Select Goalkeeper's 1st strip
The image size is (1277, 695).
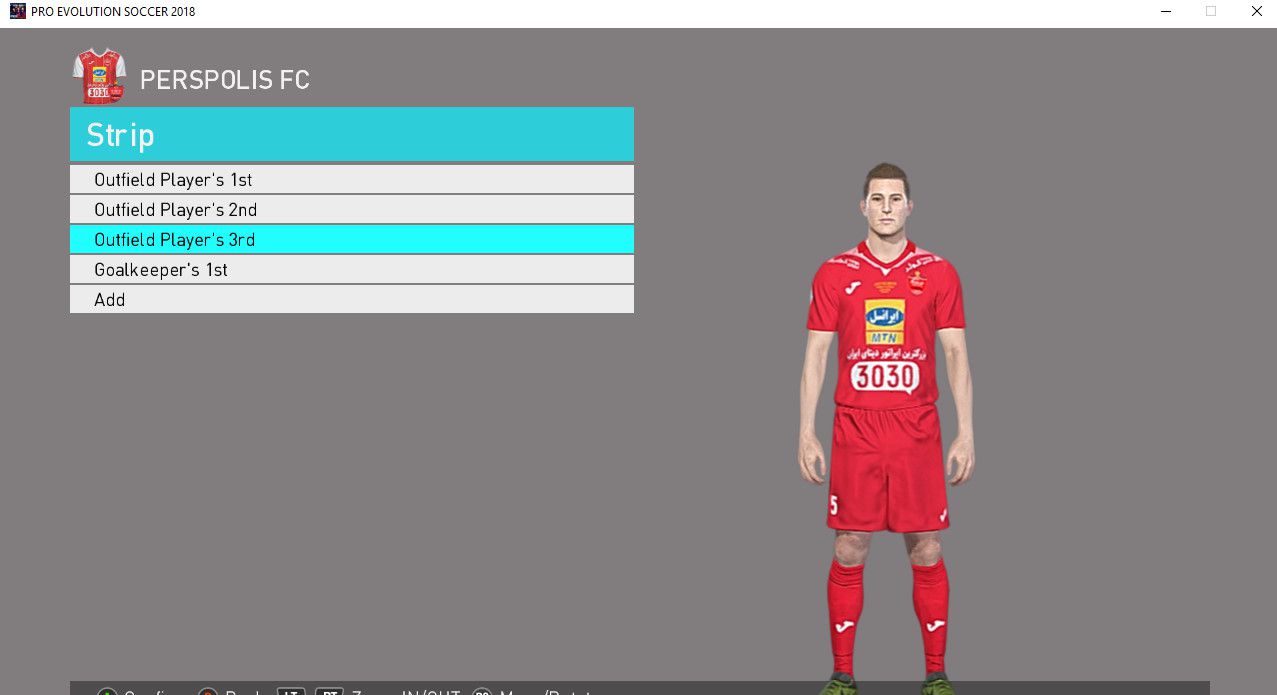click(351, 270)
